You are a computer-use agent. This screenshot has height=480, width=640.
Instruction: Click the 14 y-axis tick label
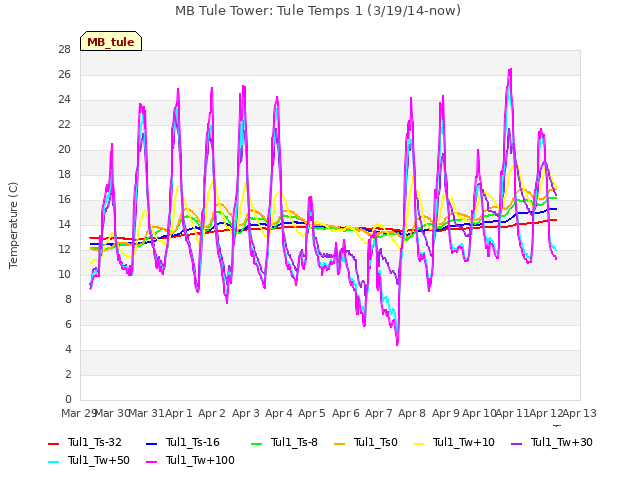click(64, 225)
